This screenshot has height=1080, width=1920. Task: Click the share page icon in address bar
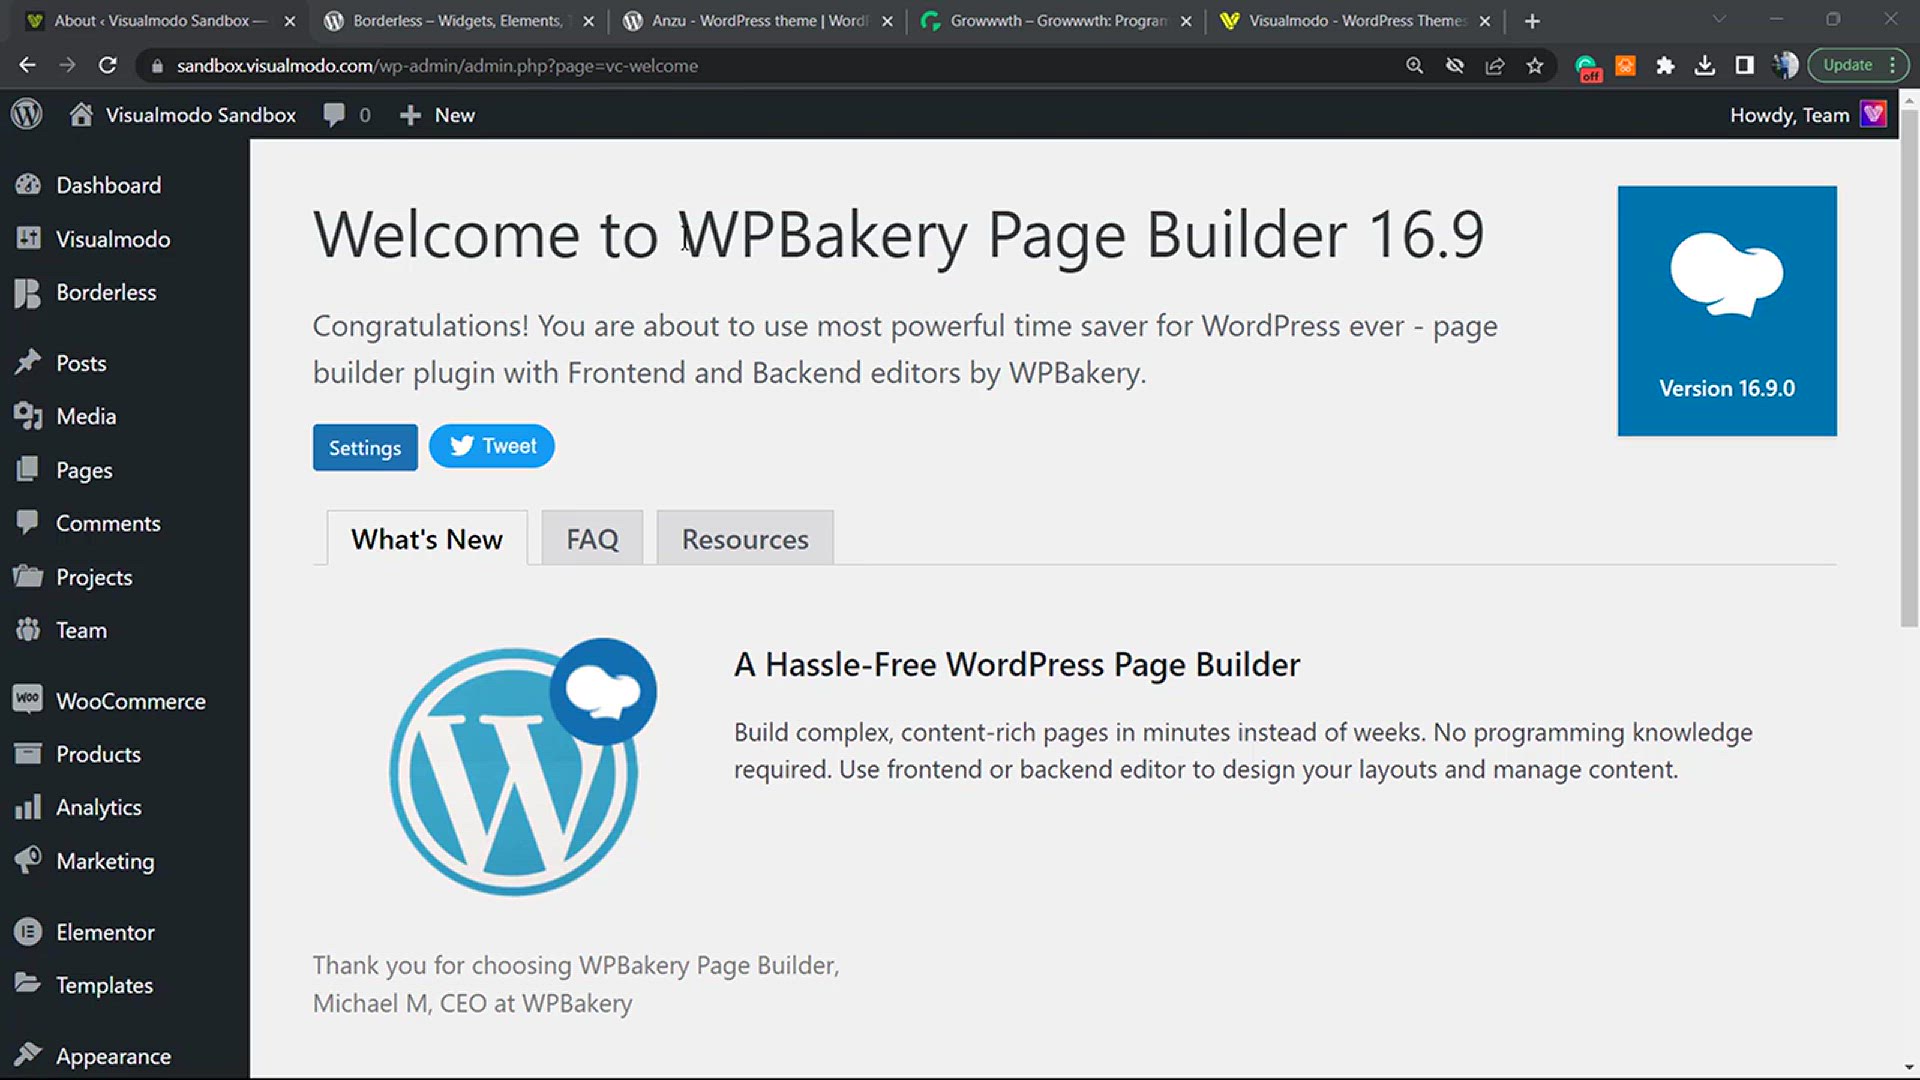[x=1495, y=65]
